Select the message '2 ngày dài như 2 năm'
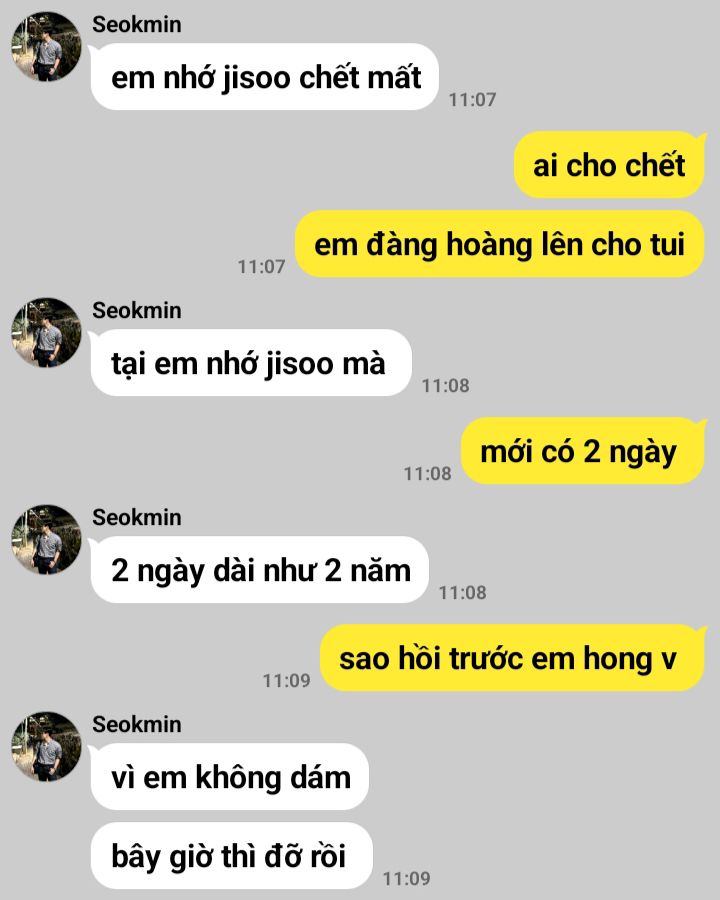 click(260, 570)
